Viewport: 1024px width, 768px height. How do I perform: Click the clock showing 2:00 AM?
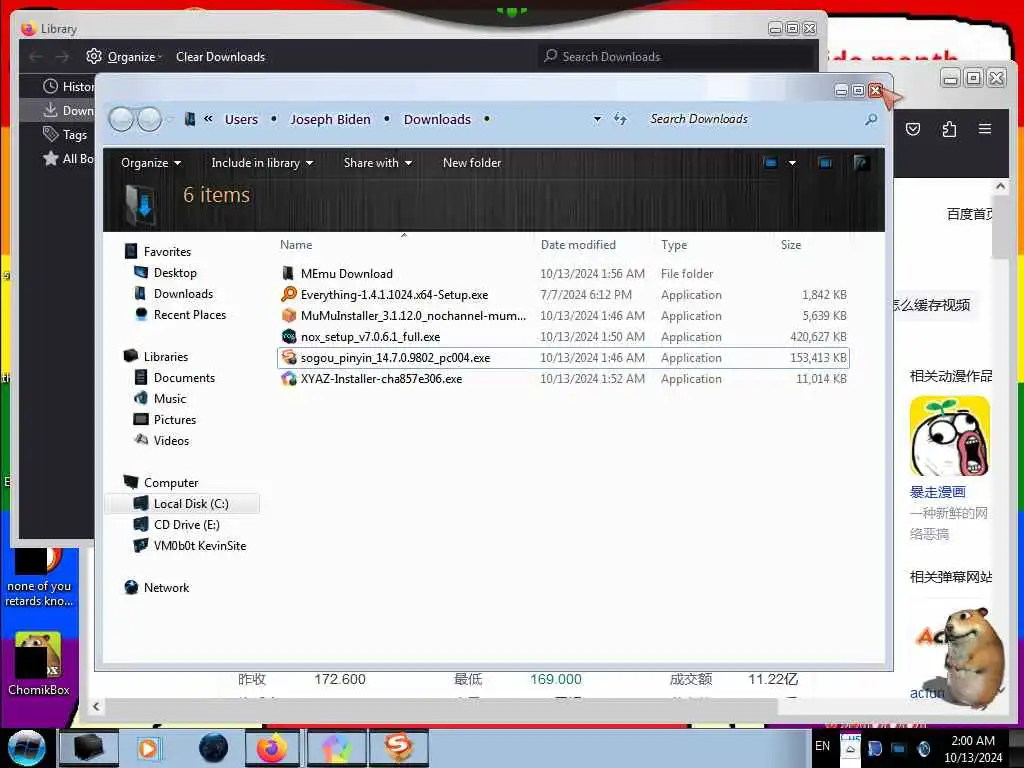click(x=973, y=741)
